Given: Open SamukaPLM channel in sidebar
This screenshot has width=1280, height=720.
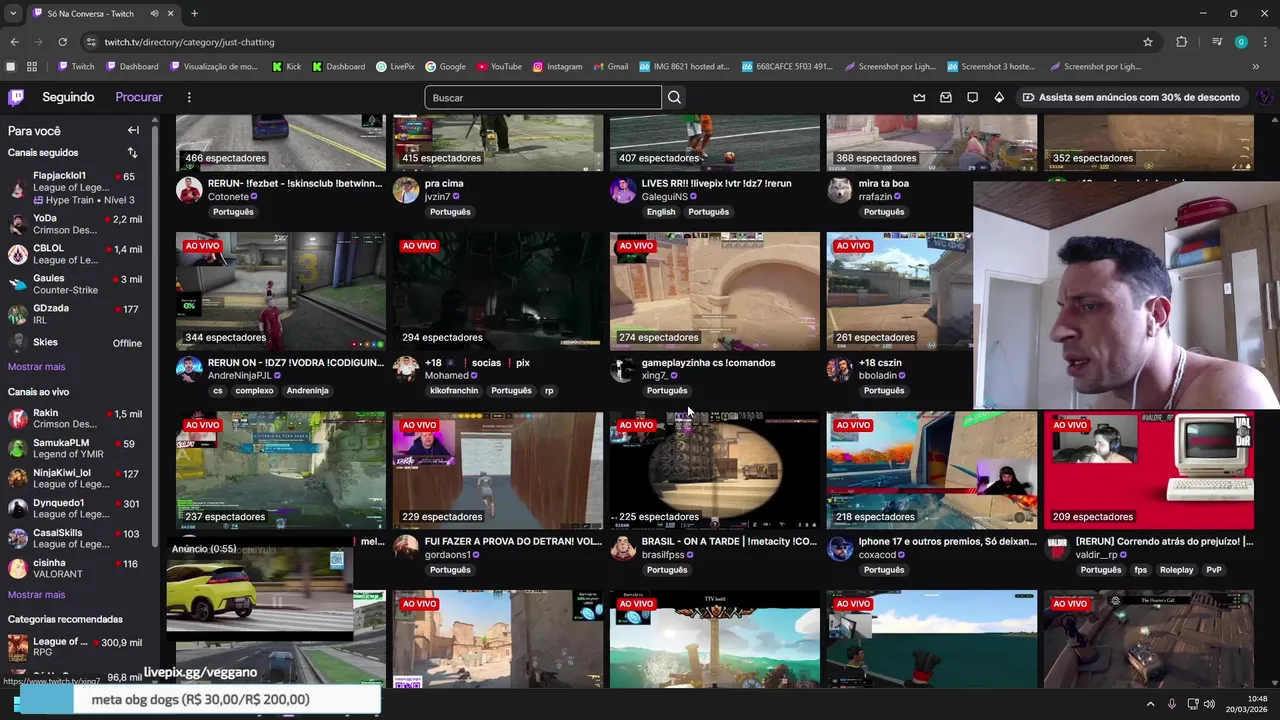Looking at the screenshot, I should coord(76,448).
